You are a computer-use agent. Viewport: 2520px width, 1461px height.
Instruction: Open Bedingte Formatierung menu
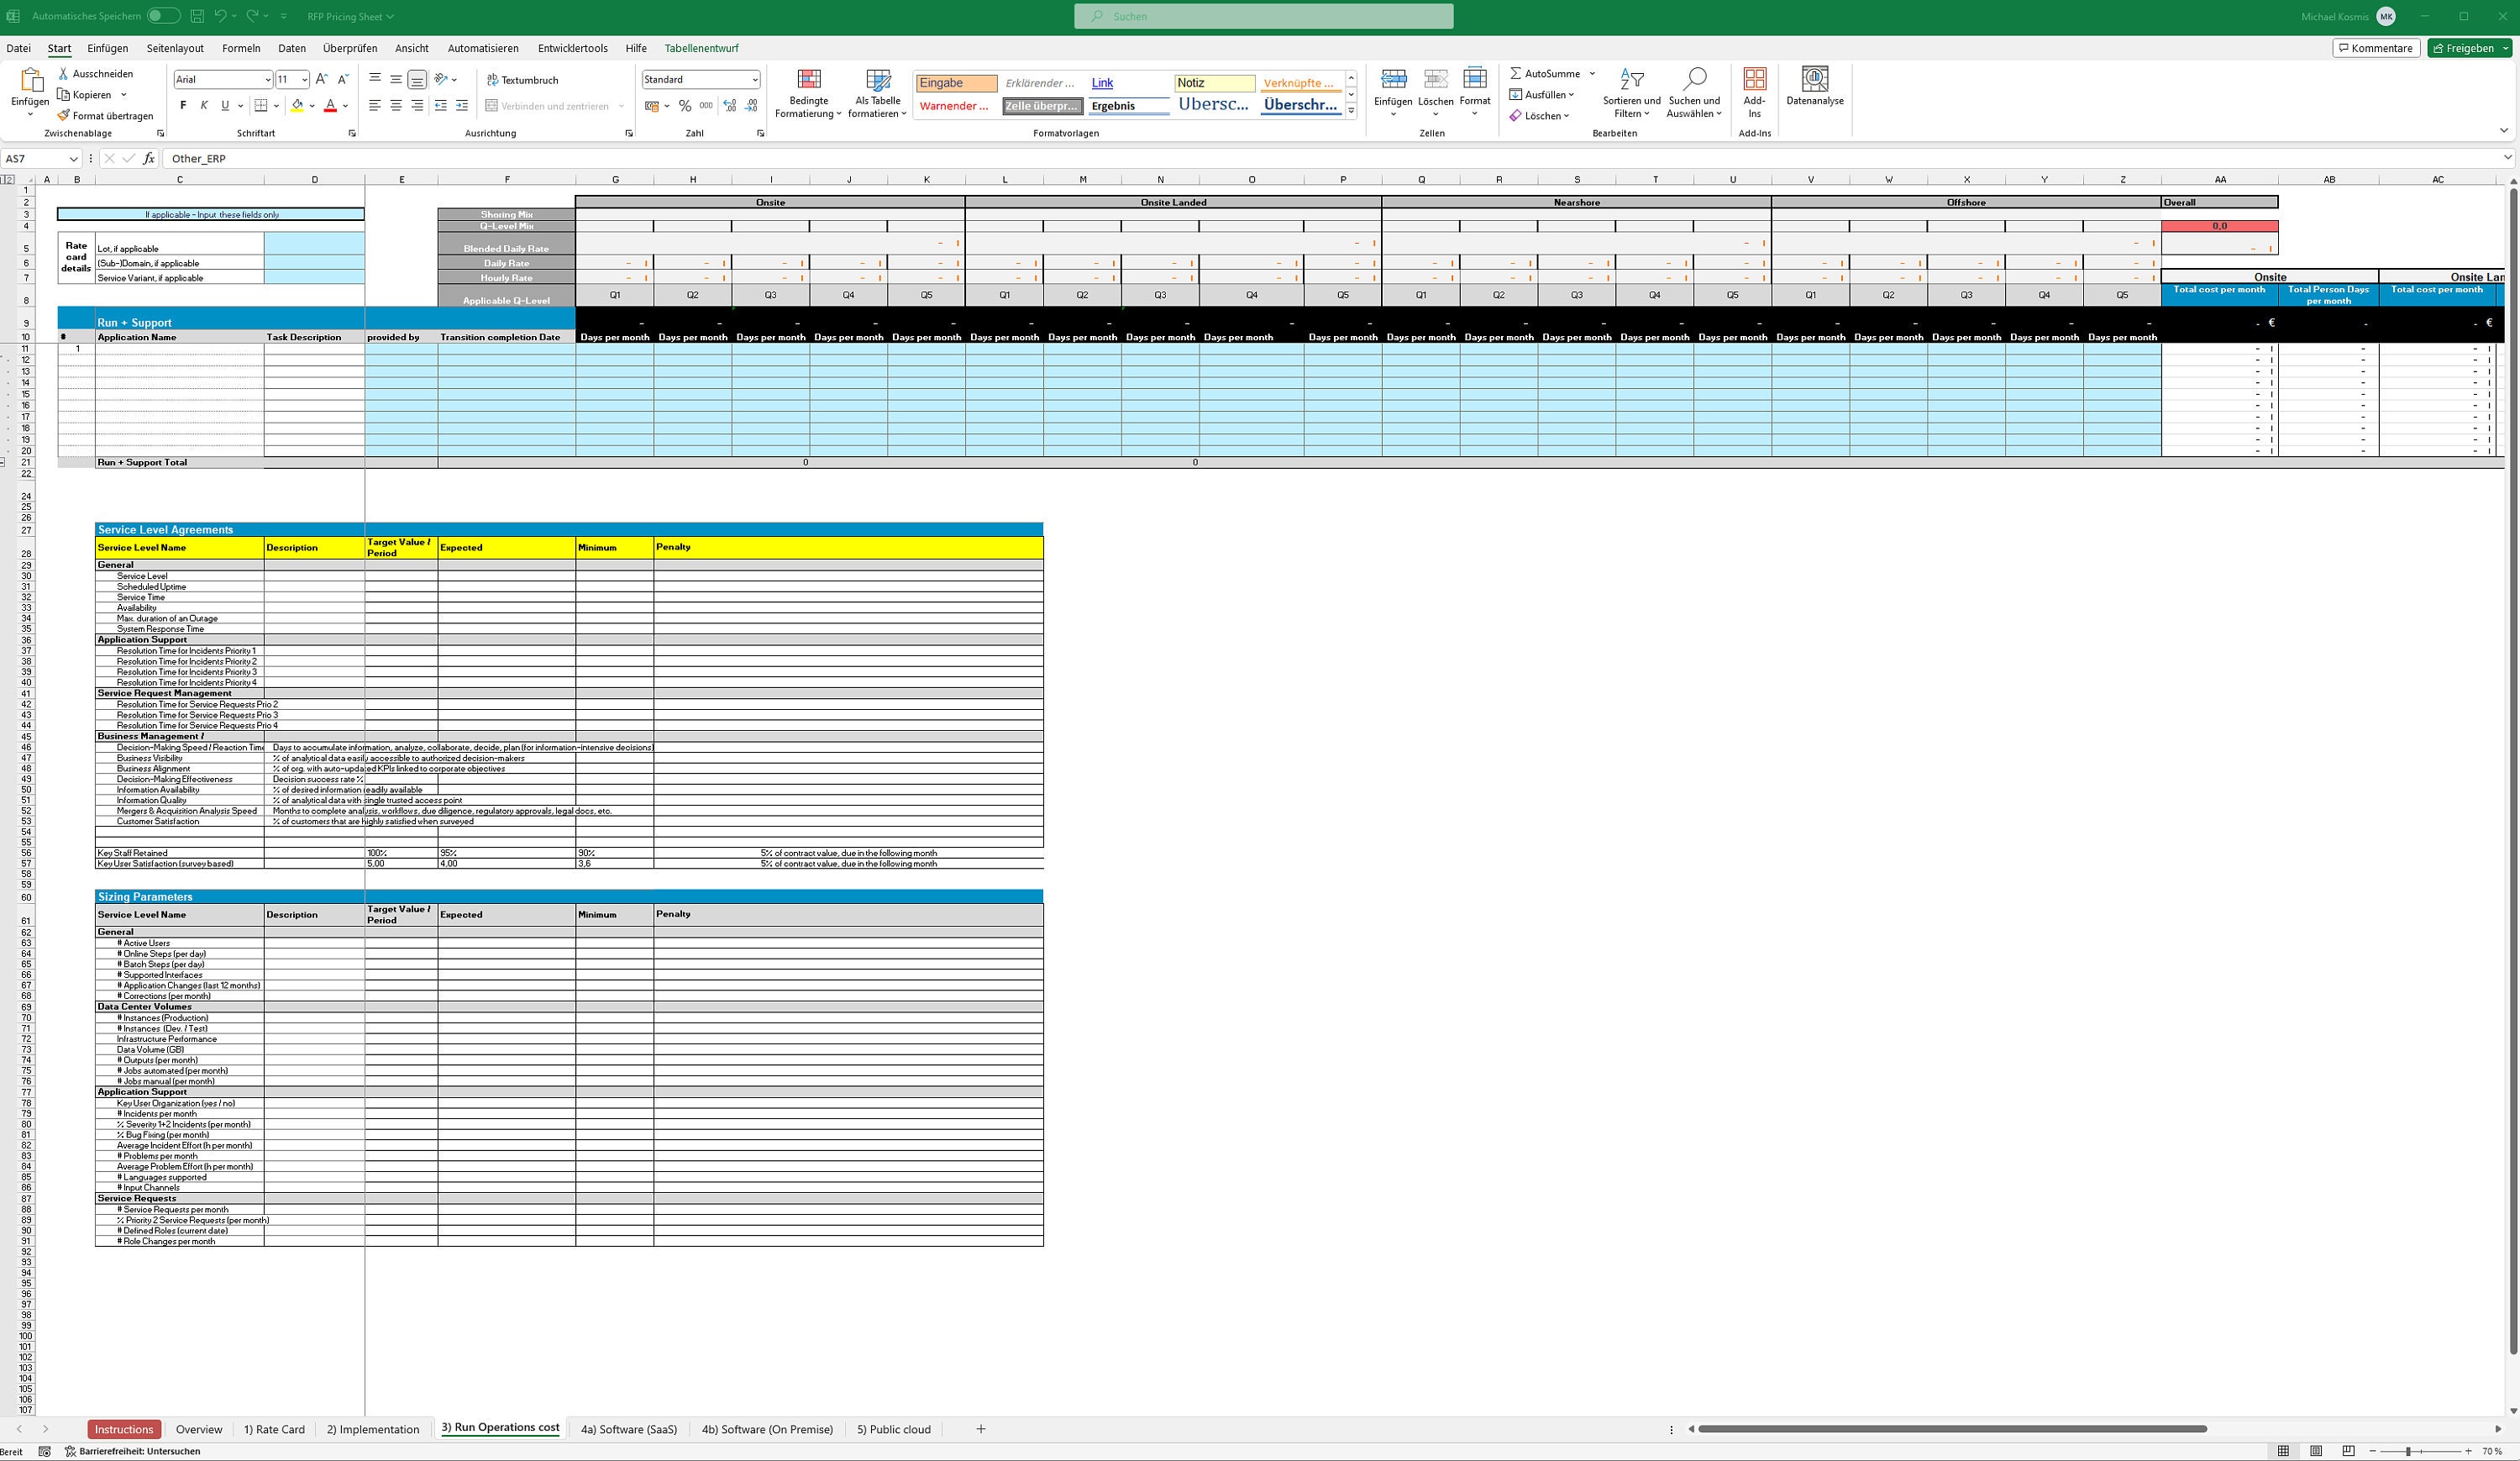[x=809, y=93]
